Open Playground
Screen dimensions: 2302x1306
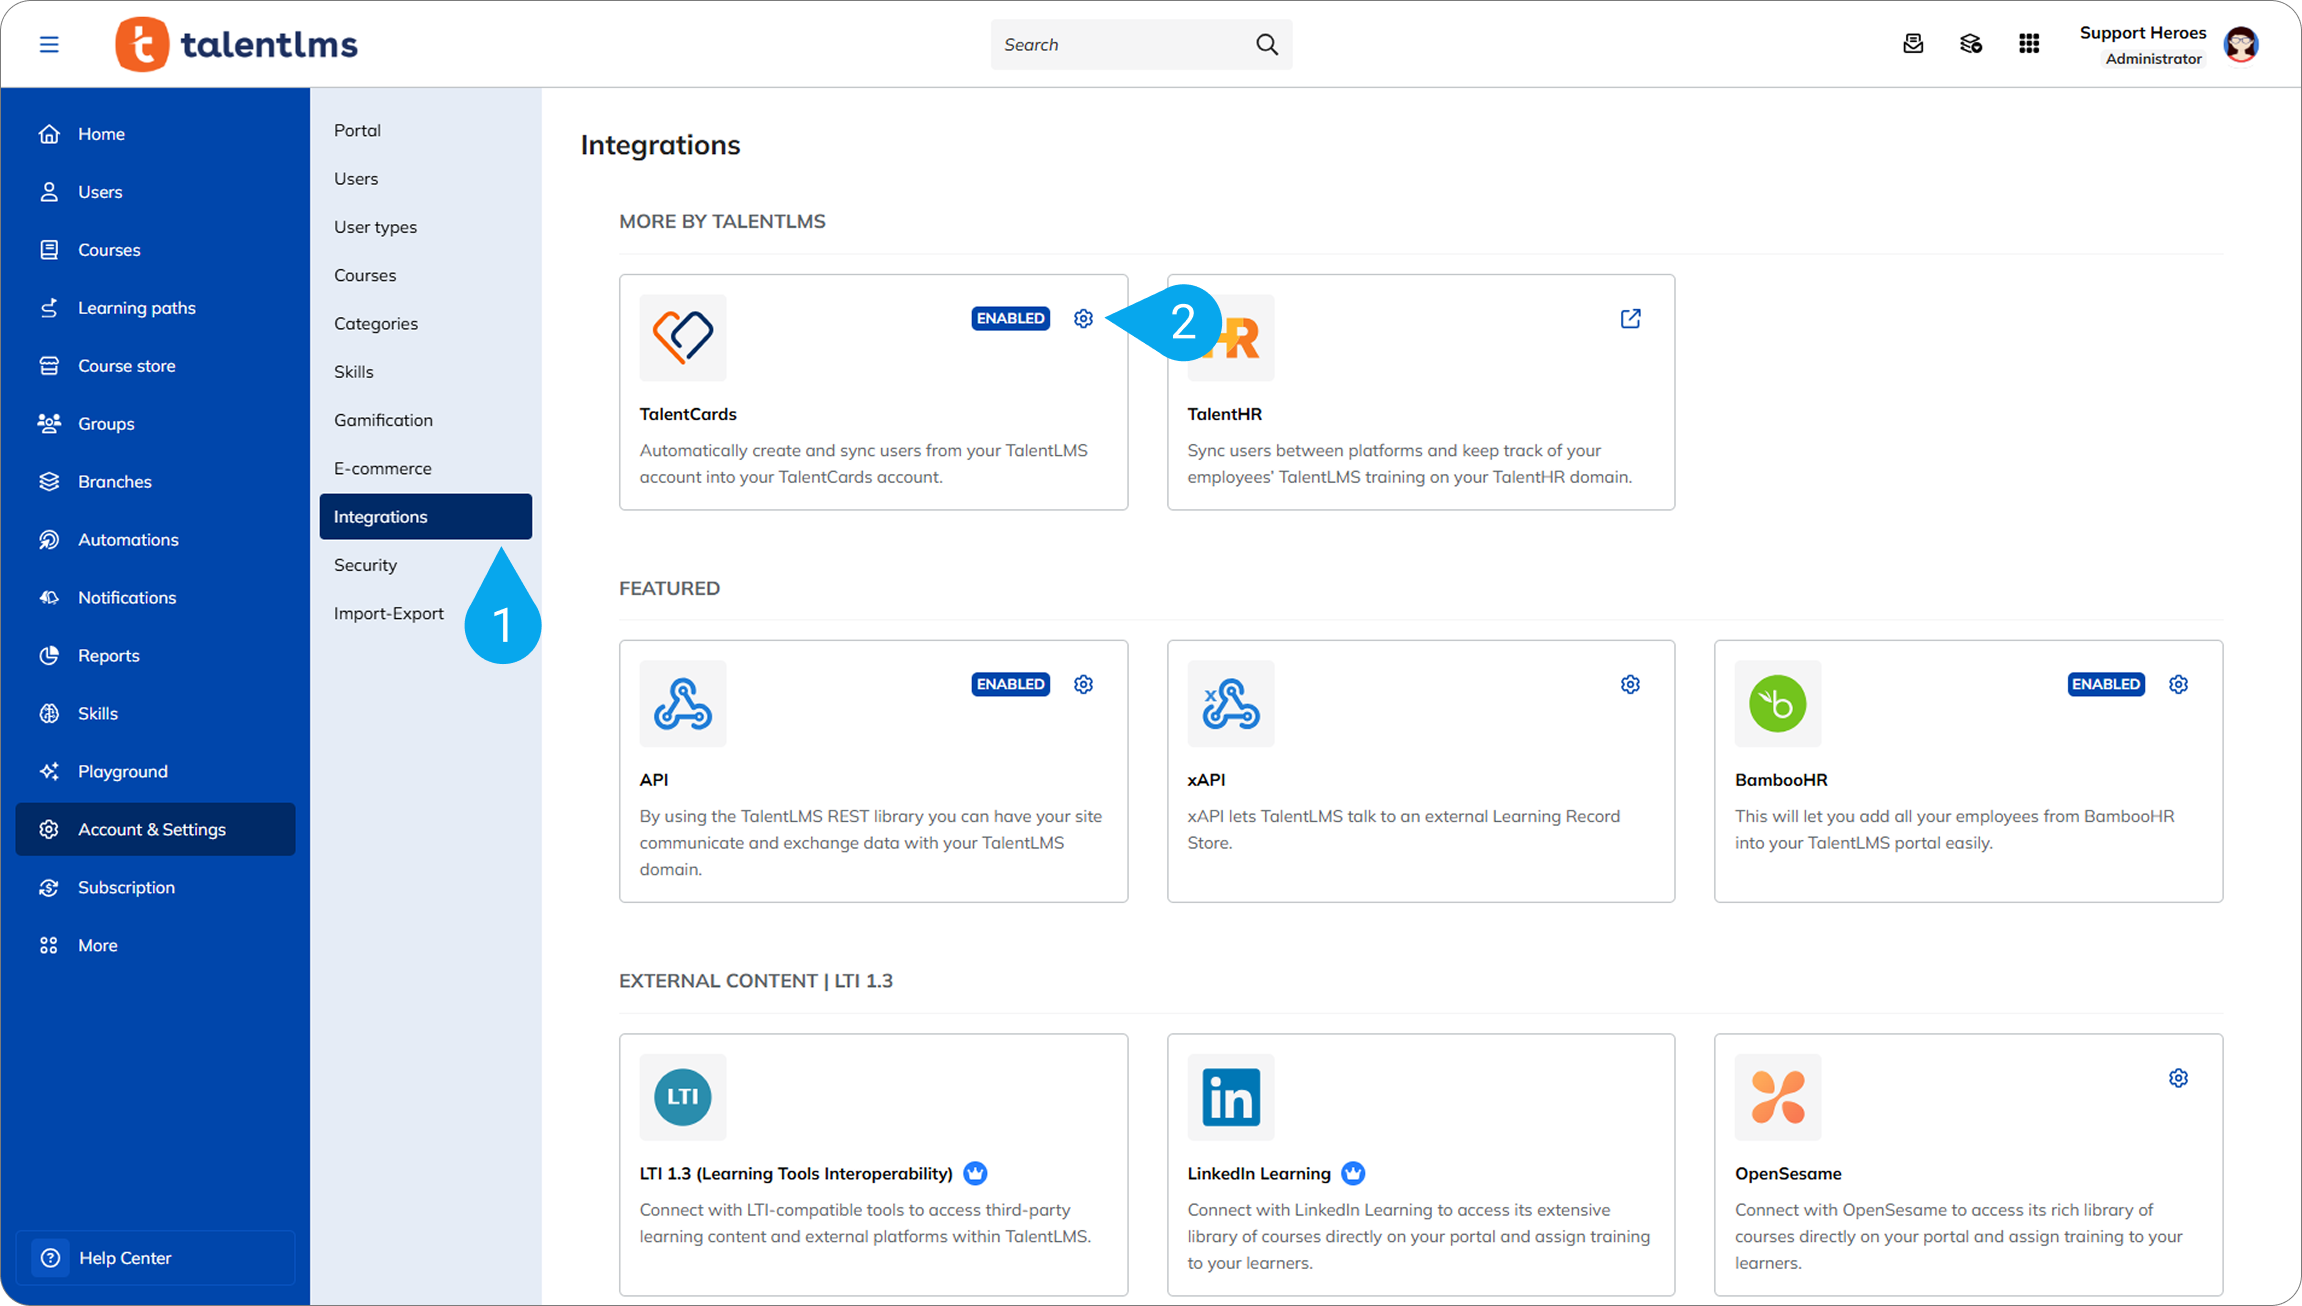click(x=155, y=772)
